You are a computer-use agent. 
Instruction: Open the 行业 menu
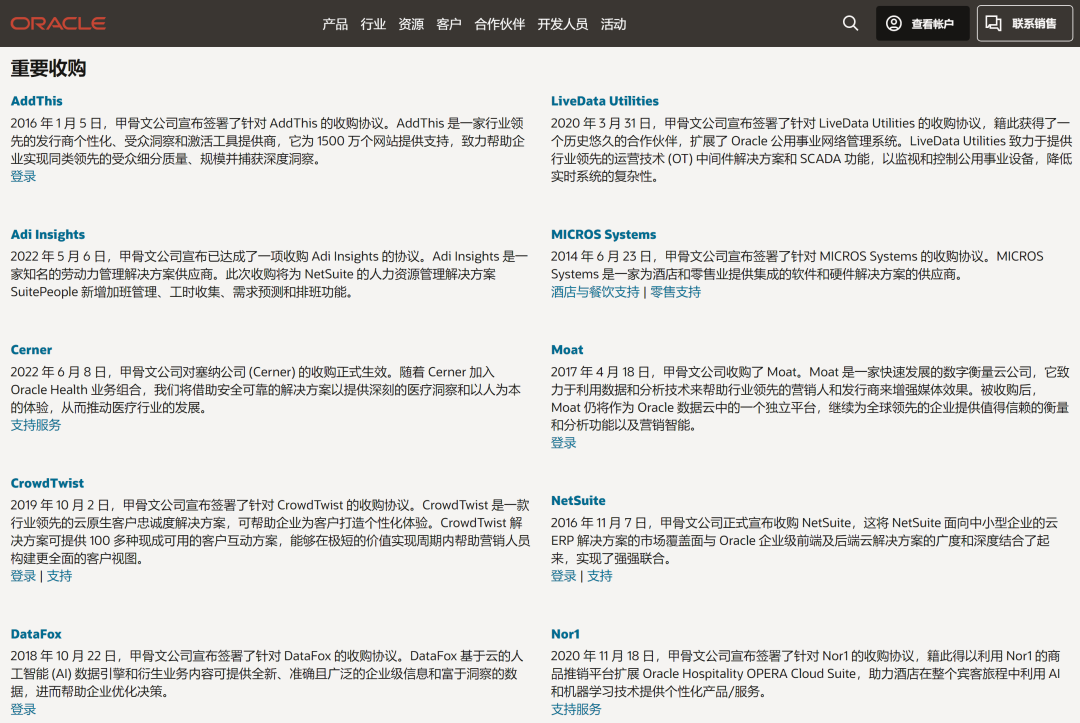(x=373, y=24)
